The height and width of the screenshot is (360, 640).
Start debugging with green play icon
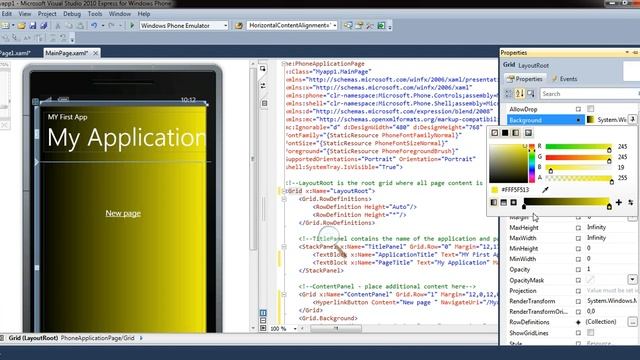pos(132,25)
